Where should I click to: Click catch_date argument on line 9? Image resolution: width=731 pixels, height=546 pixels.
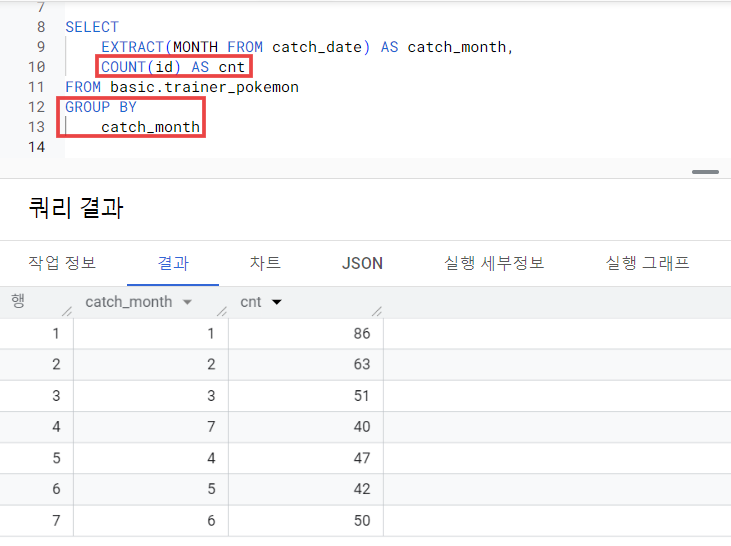click(x=317, y=47)
